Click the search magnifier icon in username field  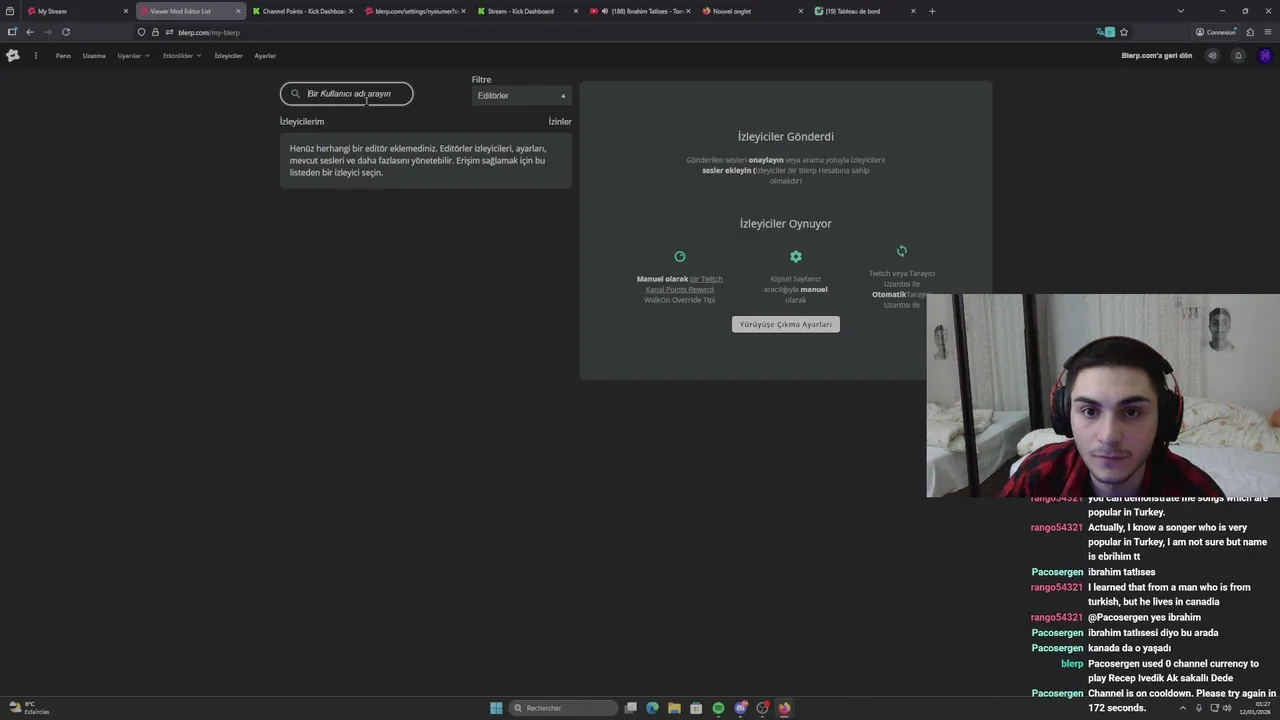(295, 94)
